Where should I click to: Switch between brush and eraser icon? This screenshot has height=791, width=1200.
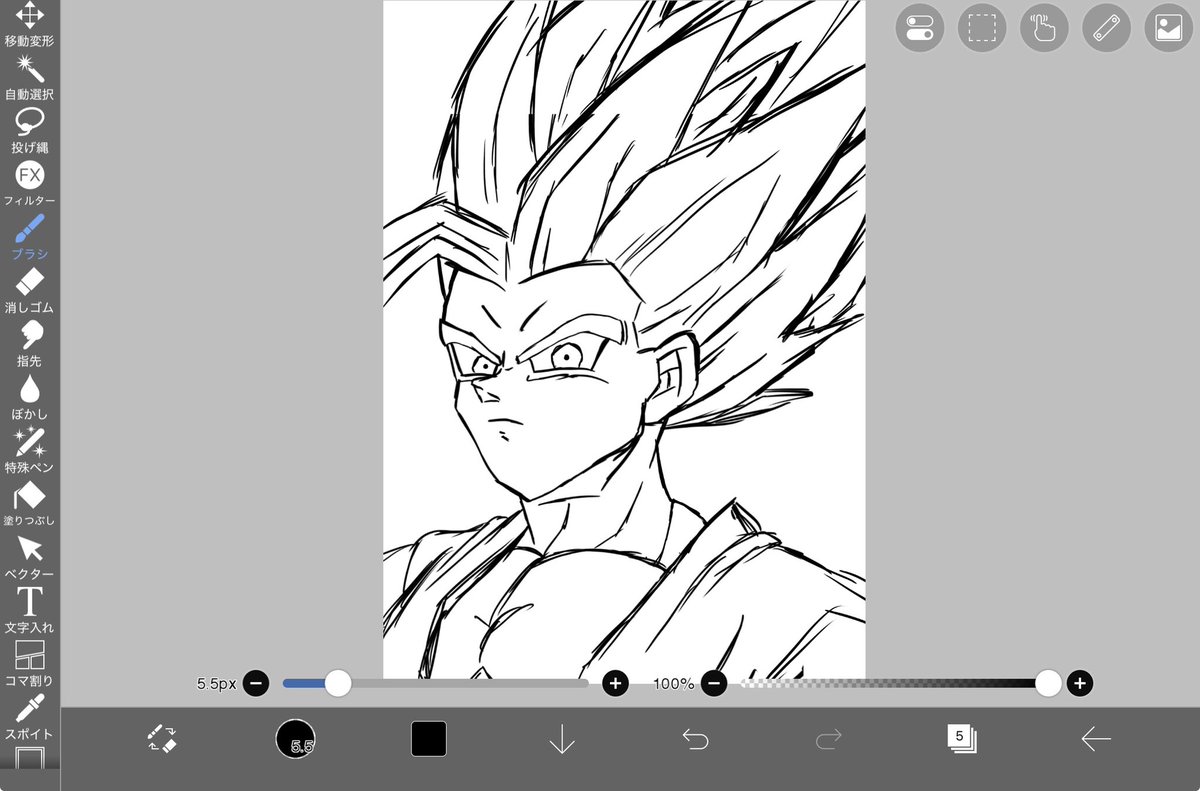[161, 739]
